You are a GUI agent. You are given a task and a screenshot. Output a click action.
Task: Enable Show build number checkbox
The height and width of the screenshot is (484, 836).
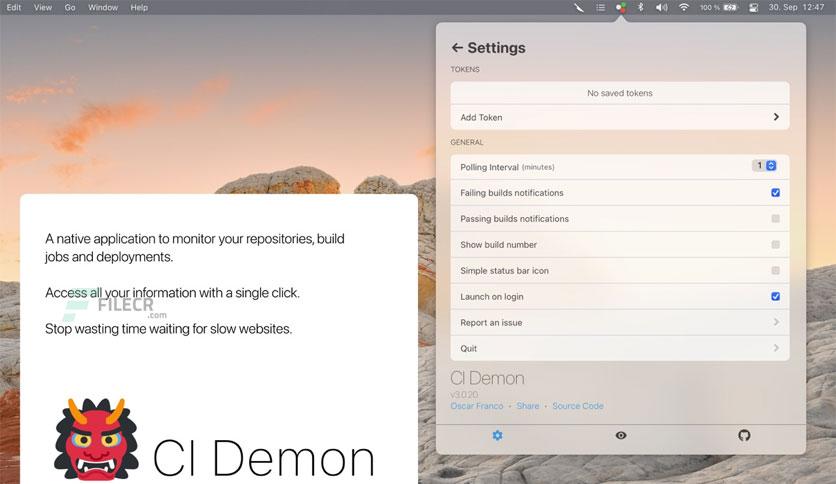click(x=775, y=245)
